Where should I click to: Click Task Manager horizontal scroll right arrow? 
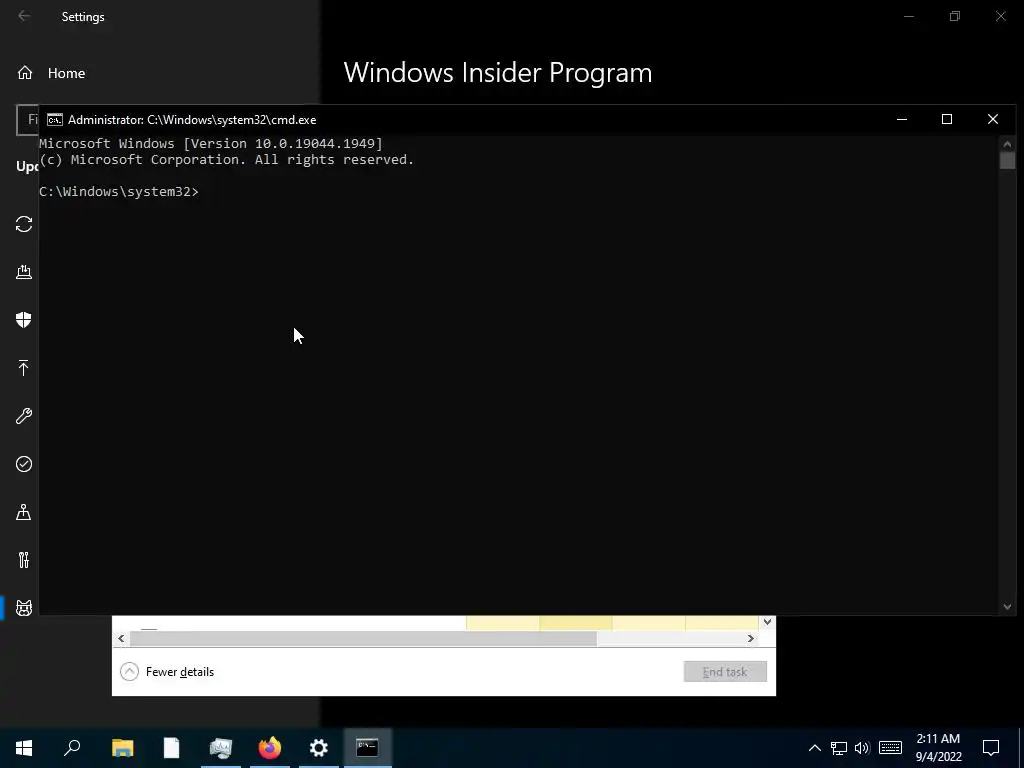(x=751, y=638)
